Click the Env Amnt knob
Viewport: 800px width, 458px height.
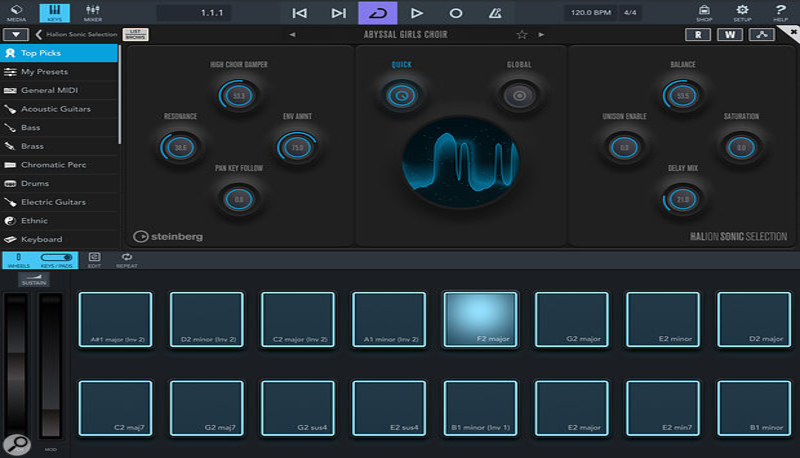pos(297,147)
